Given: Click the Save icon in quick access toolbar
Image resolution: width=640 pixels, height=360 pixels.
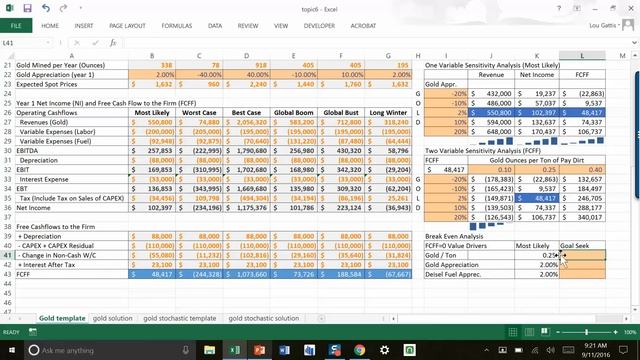Looking at the screenshot, I should pyautogui.click(x=27, y=8).
